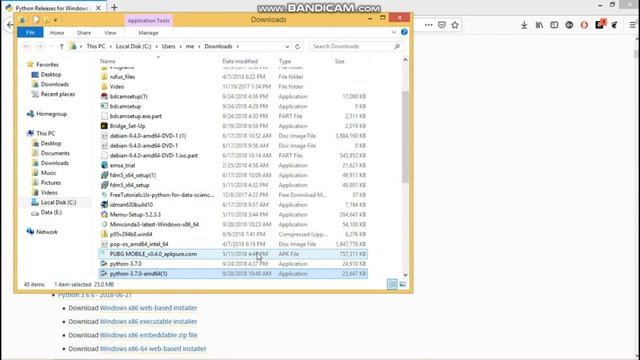Click the Application Tools contextual tab

148,20
